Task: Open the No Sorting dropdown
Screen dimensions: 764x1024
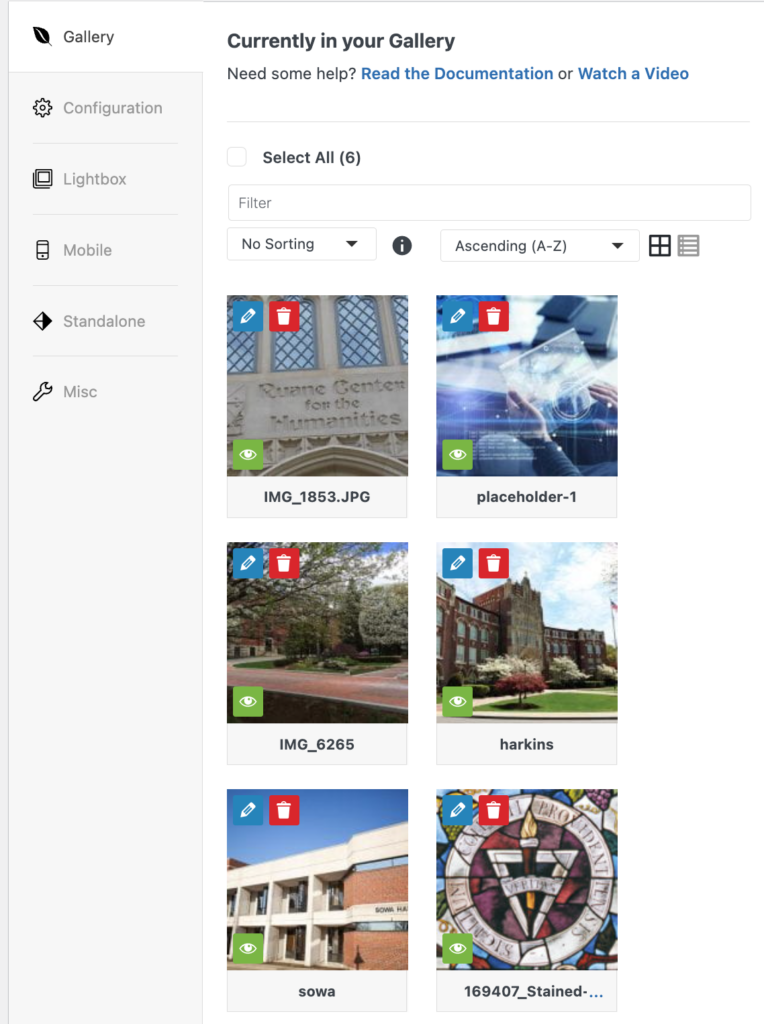Action: (301, 244)
